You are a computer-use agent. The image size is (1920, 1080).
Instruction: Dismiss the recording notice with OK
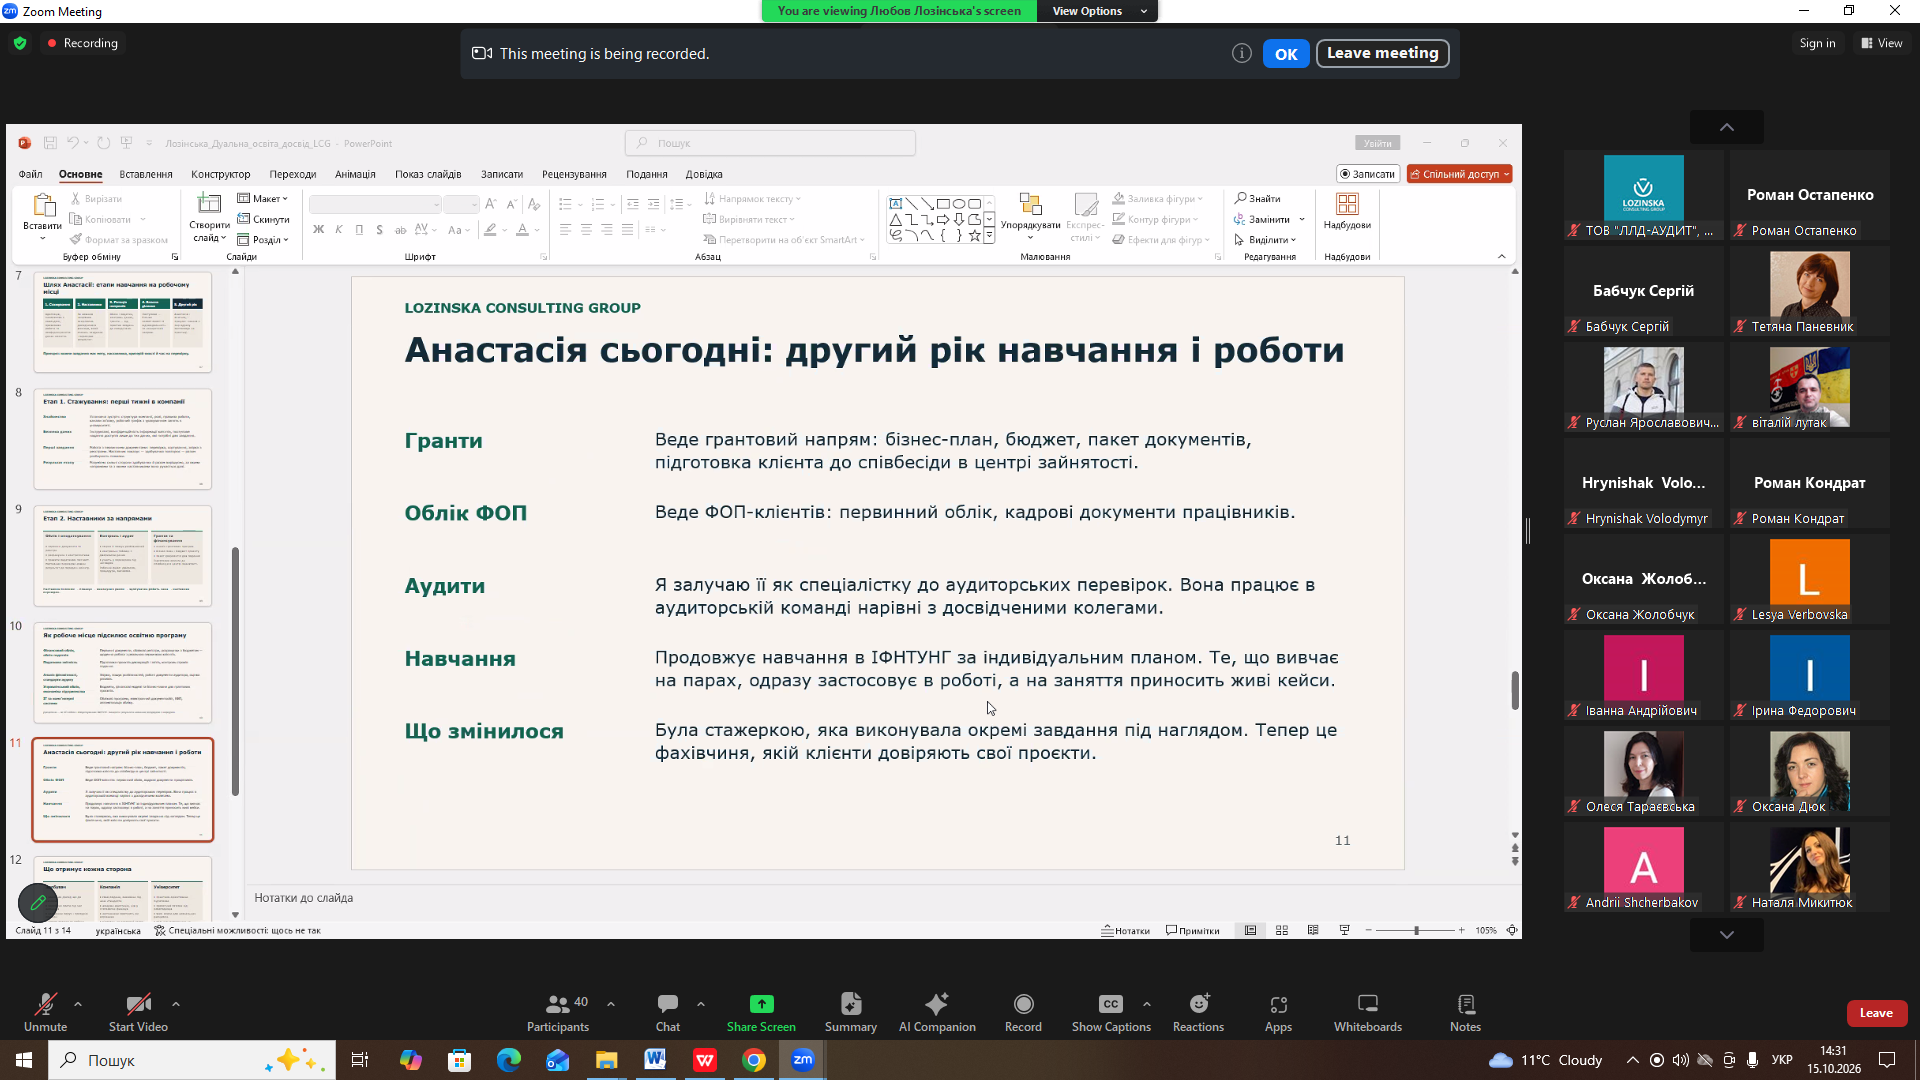click(x=1286, y=54)
